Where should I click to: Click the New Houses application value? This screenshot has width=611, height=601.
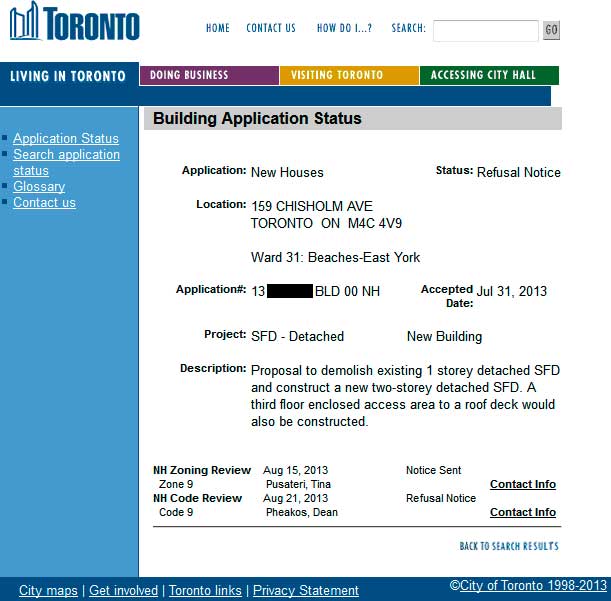287,172
